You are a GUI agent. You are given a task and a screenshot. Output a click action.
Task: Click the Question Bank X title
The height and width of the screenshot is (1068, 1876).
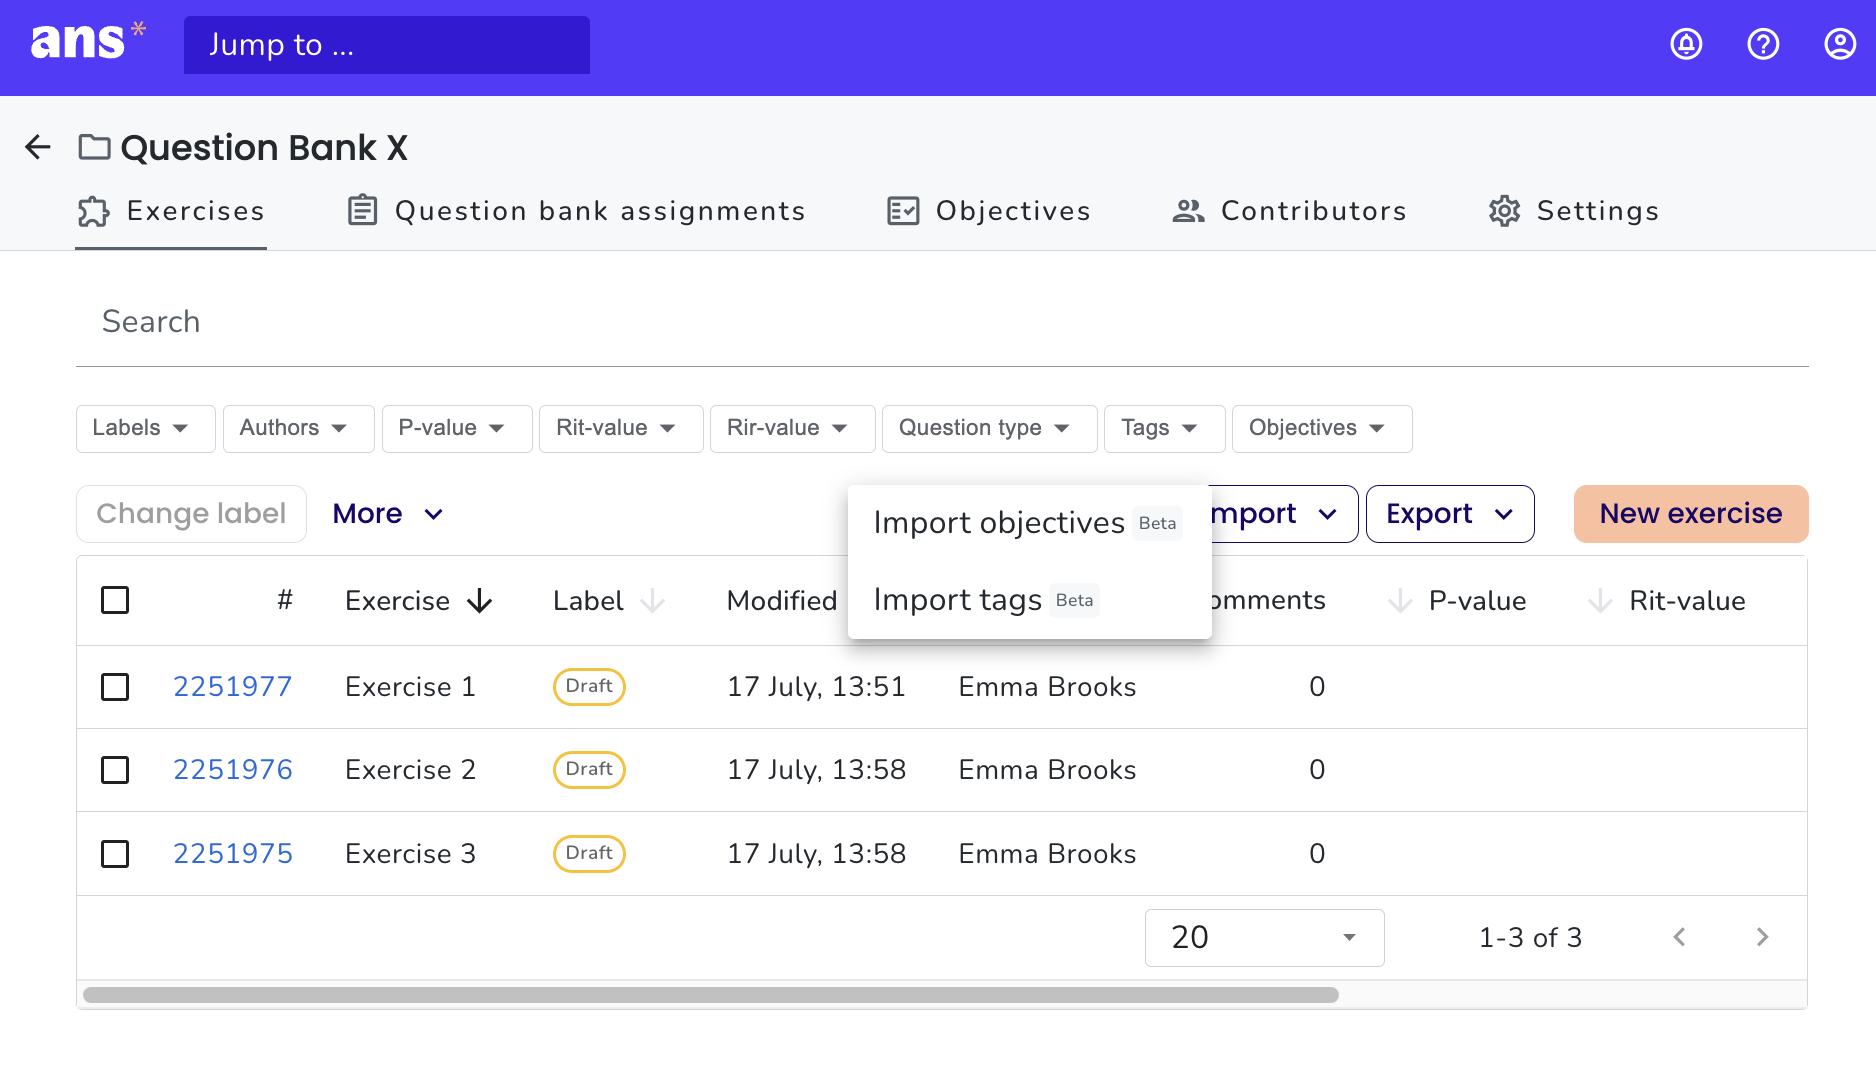(x=264, y=148)
